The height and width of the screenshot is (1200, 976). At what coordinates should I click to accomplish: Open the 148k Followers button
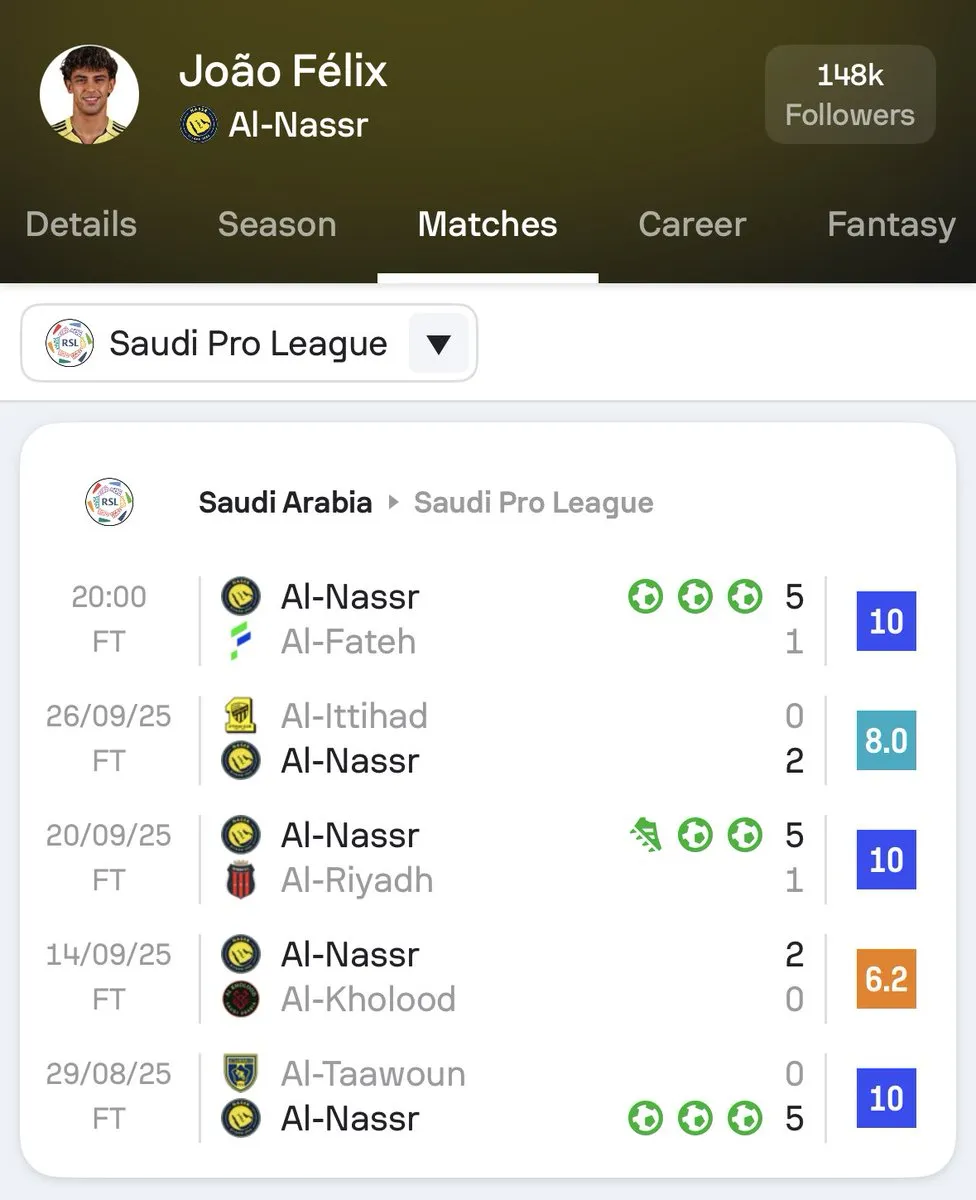(850, 95)
